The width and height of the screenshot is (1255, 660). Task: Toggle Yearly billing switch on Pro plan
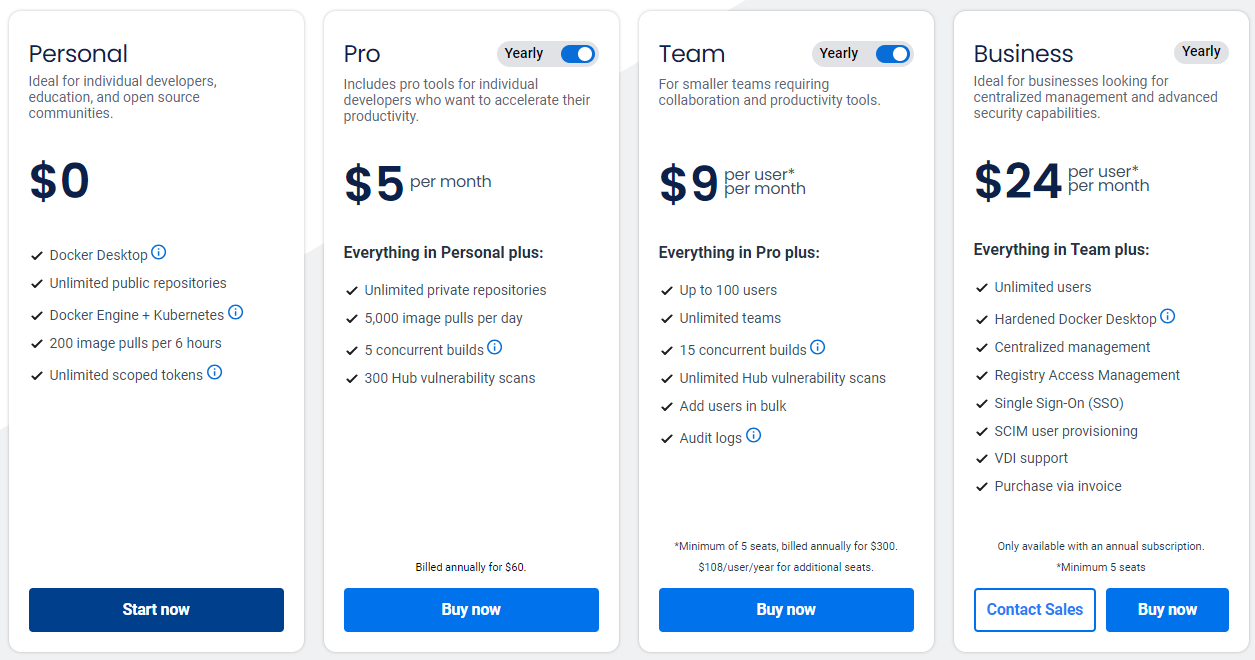pos(577,54)
